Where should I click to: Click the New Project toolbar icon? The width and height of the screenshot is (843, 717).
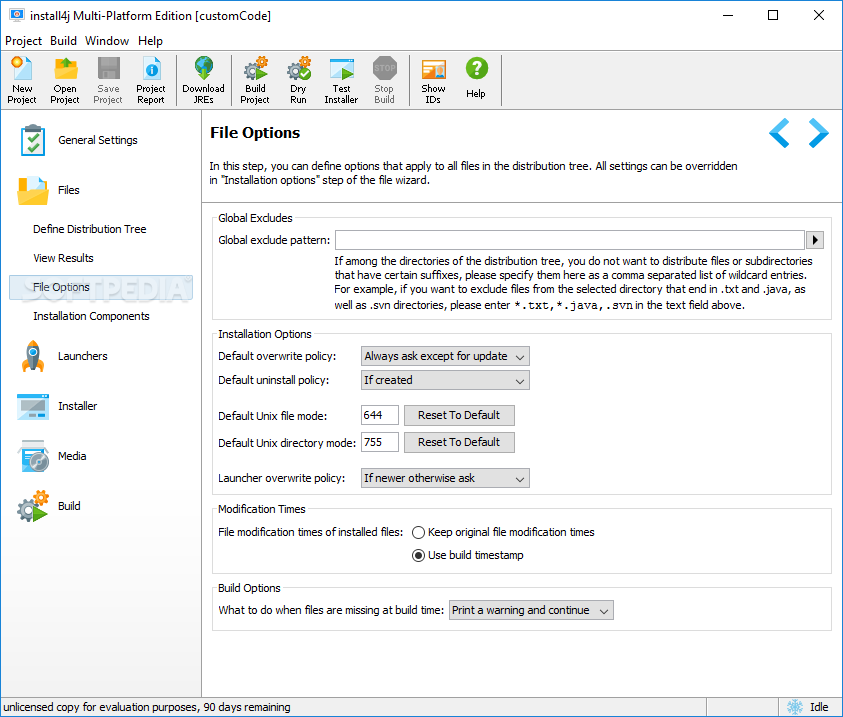(22, 80)
